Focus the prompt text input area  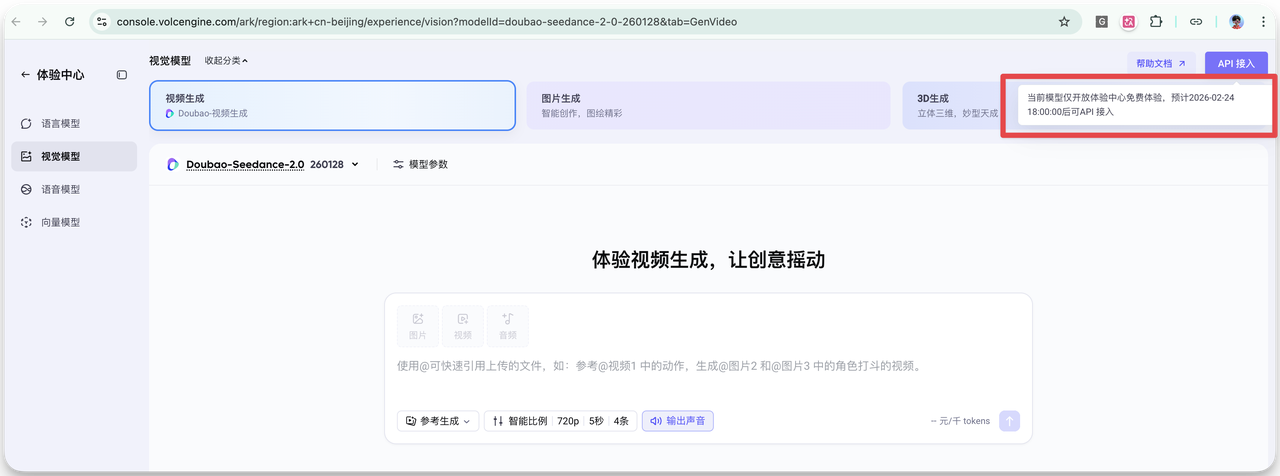coord(708,366)
